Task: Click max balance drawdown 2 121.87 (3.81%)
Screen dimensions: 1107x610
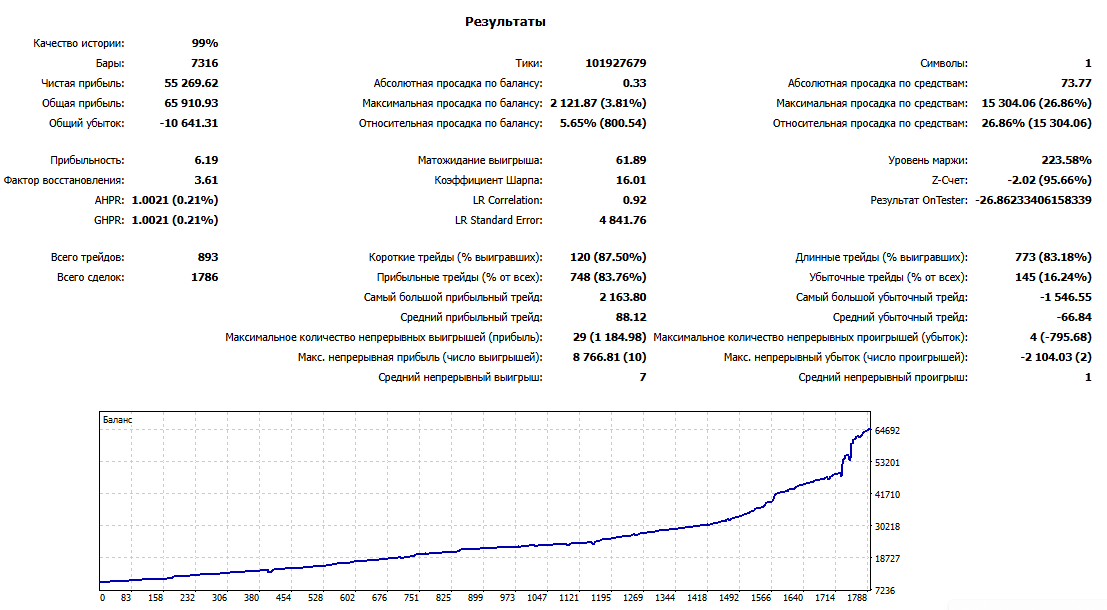Action: pyautogui.click(x=598, y=103)
